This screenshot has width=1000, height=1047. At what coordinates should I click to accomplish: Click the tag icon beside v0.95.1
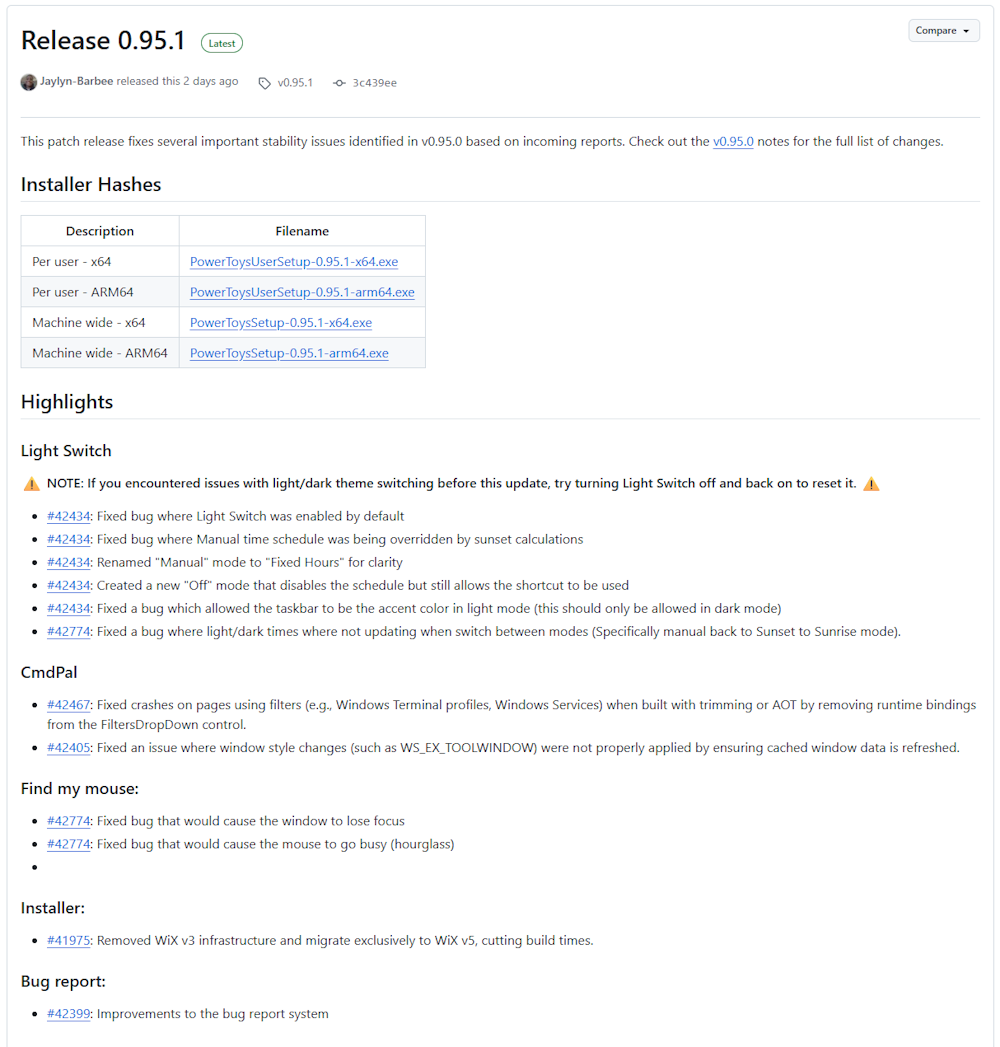(x=265, y=83)
